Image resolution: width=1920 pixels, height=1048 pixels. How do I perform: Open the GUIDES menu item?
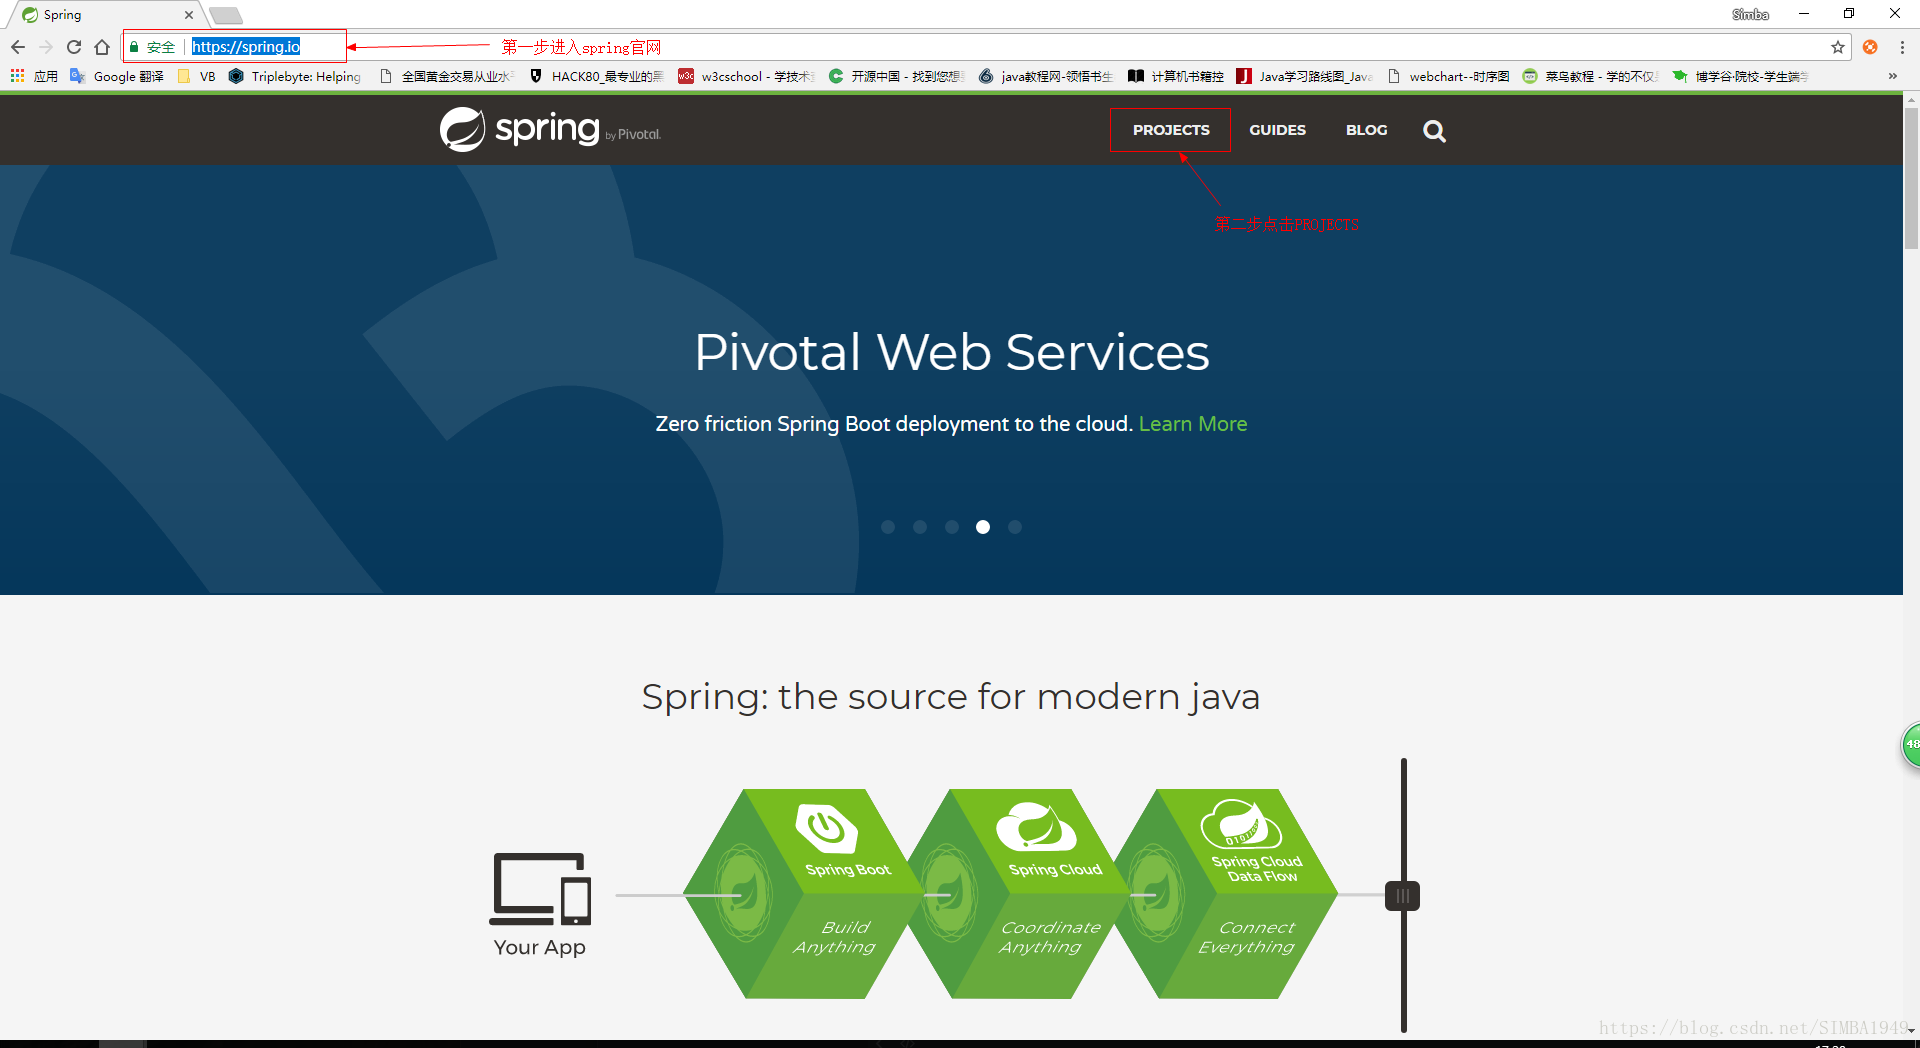(1277, 130)
